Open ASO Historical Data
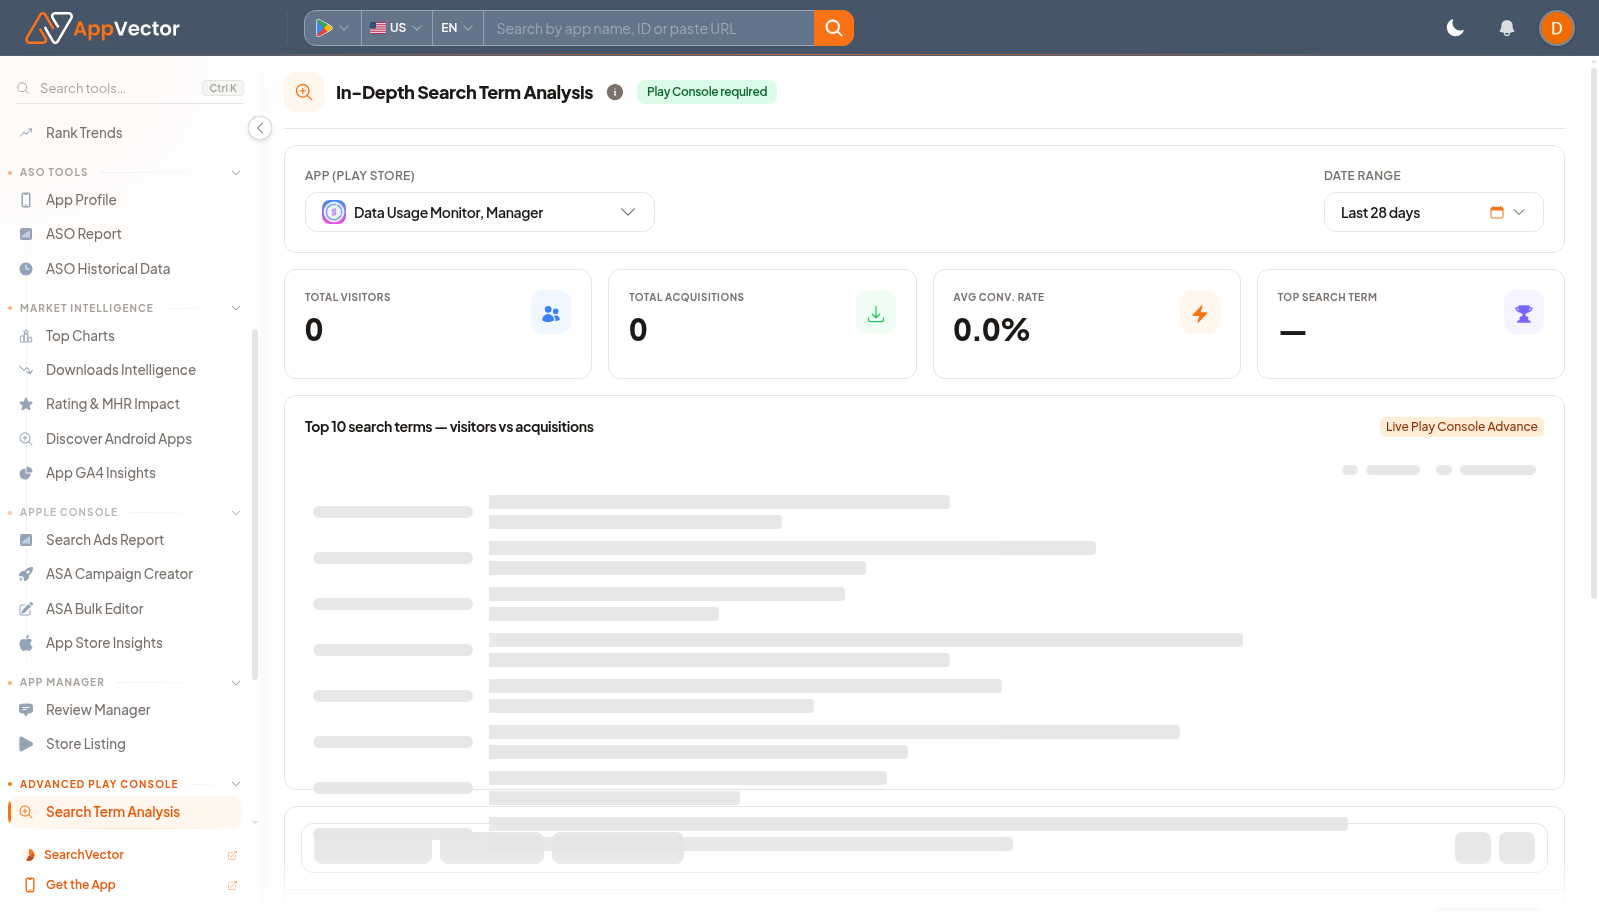1599x912 pixels. pos(108,269)
